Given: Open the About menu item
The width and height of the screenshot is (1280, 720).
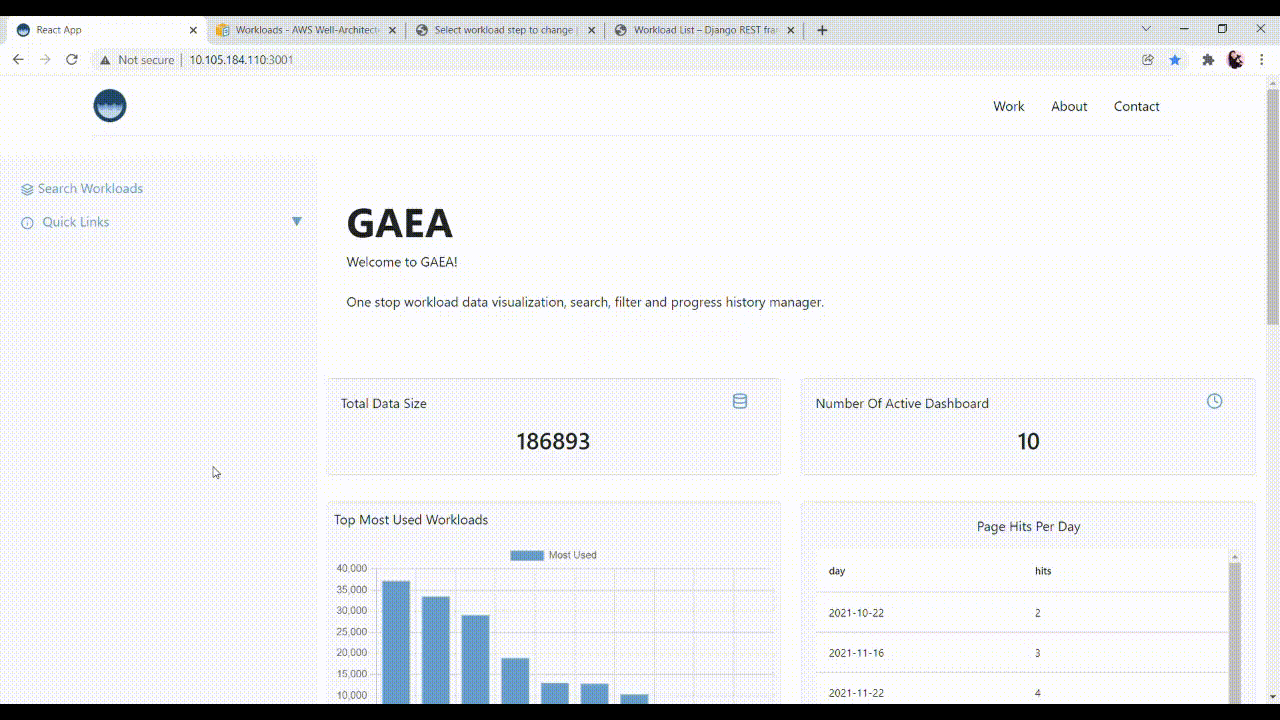Looking at the screenshot, I should tap(1069, 106).
